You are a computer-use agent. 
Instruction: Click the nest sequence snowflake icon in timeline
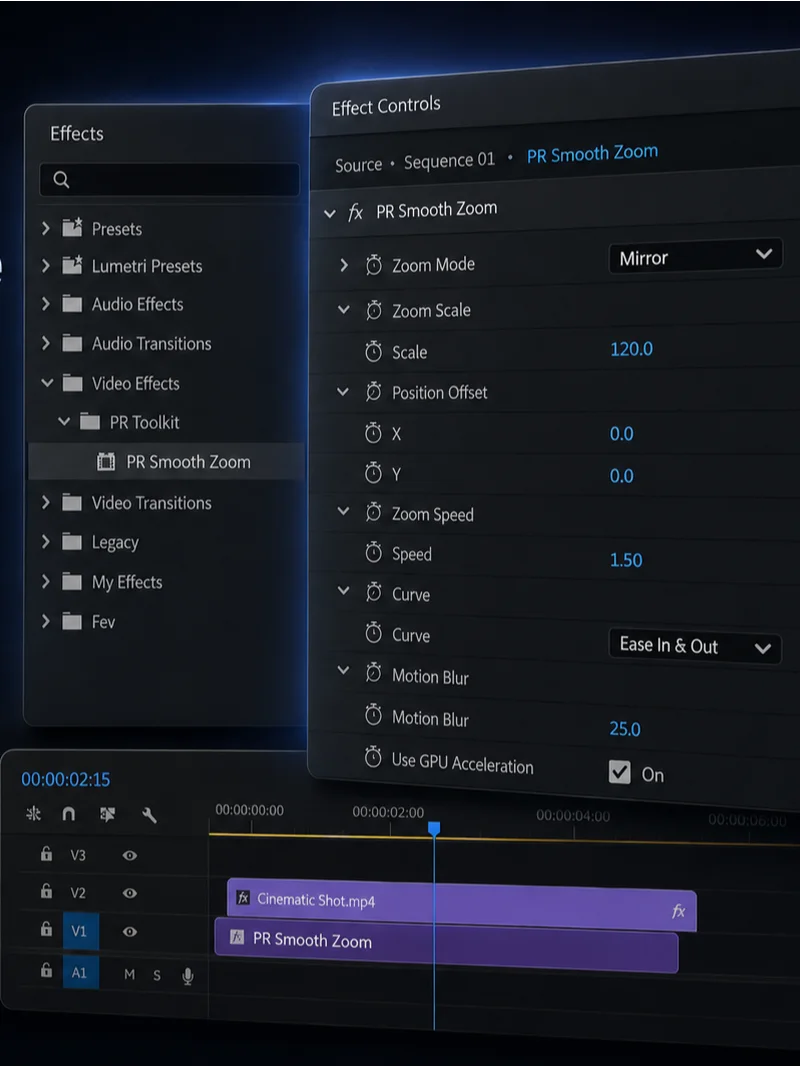(x=33, y=813)
